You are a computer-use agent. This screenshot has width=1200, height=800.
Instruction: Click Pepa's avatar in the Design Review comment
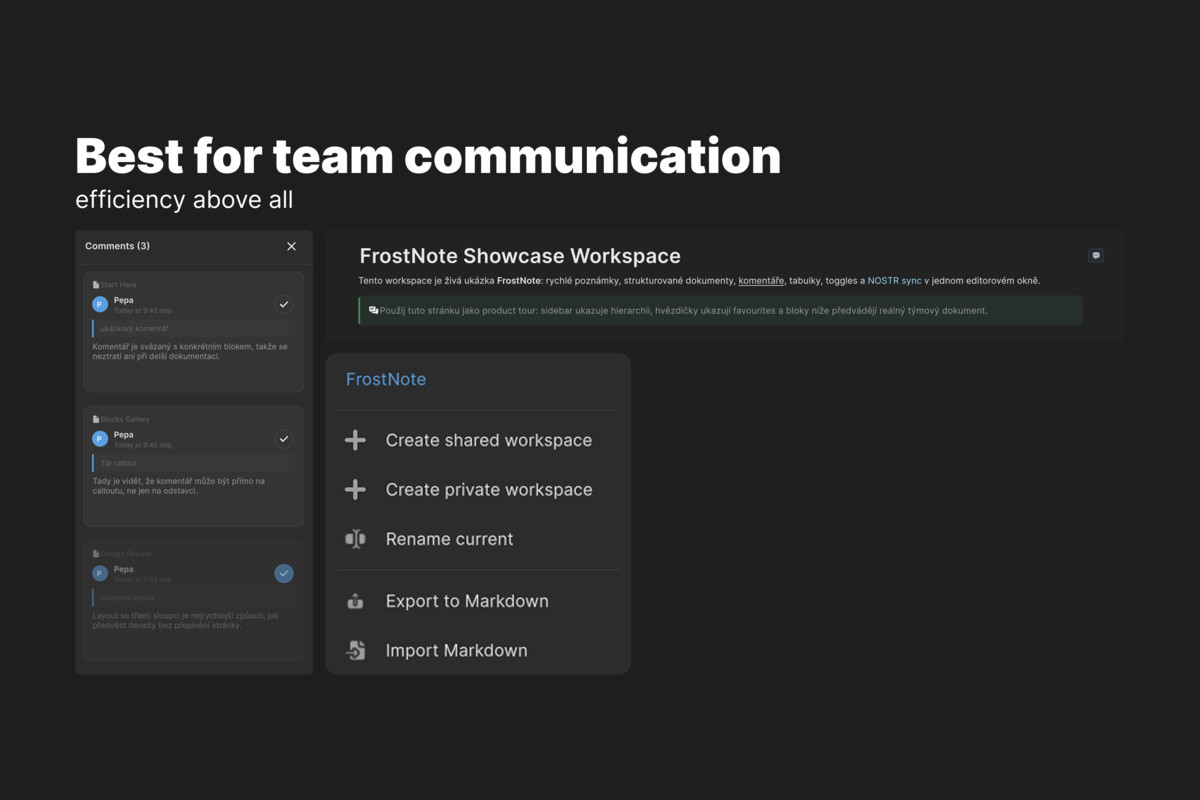click(100, 573)
